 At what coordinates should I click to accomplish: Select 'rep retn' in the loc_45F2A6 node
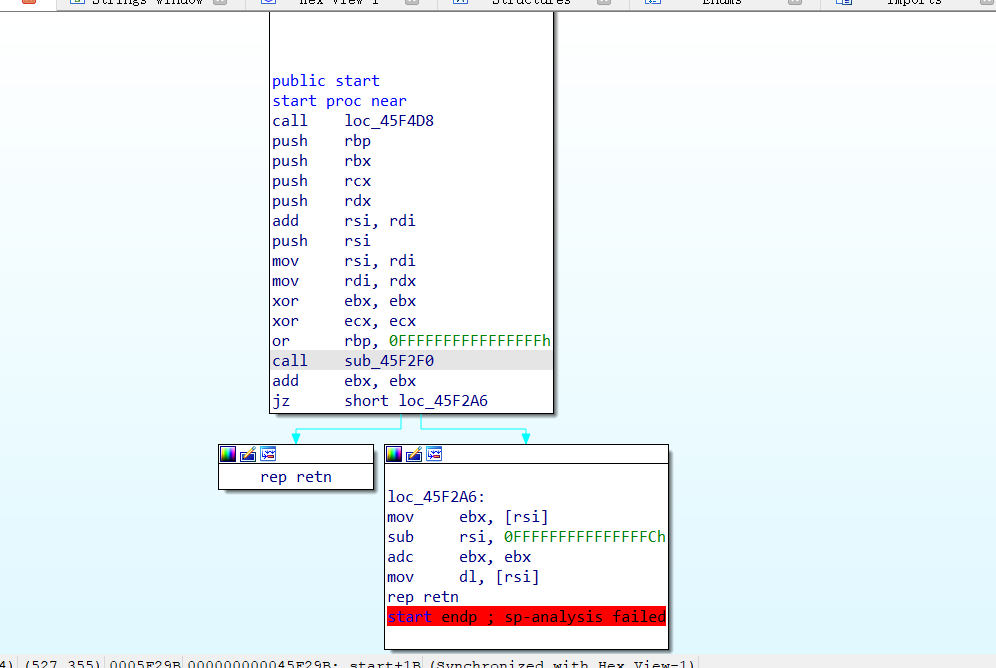(422, 597)
